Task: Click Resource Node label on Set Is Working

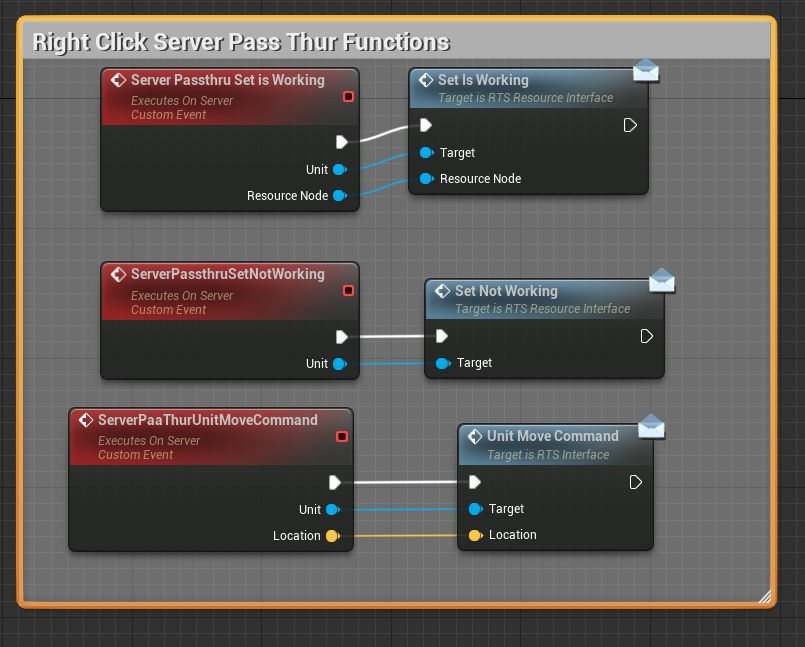Action: (481, 179)
